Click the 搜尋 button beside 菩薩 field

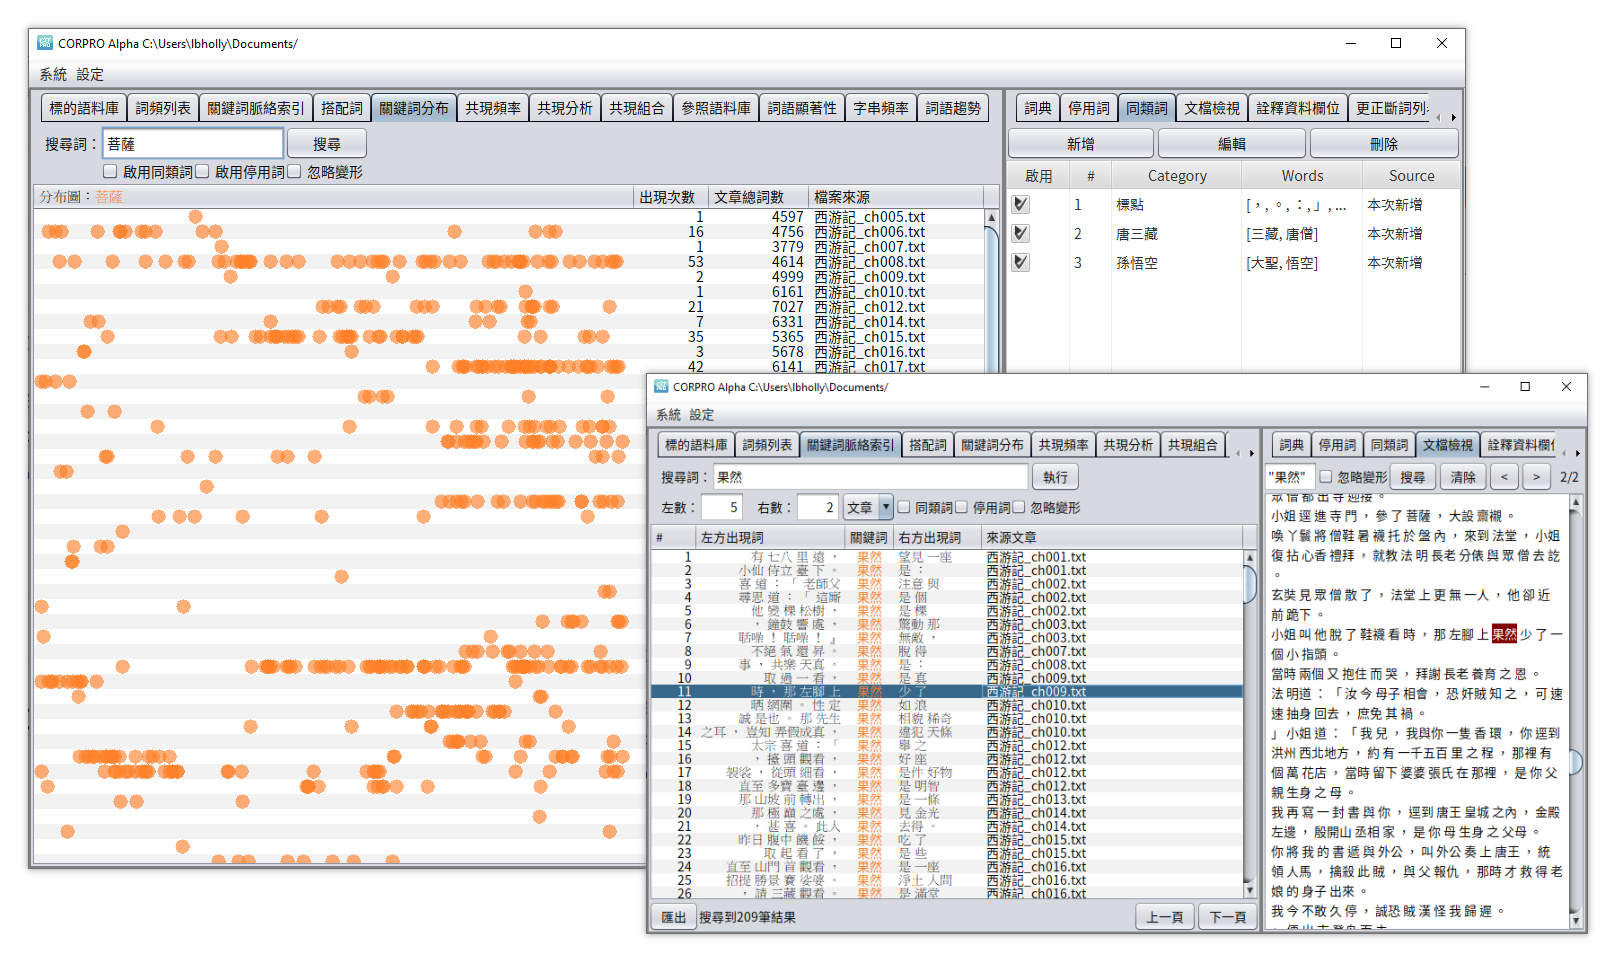[327, 144]
